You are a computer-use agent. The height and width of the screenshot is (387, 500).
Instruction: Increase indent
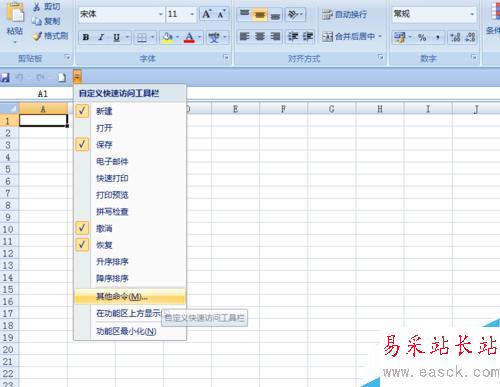coord(308,36)
